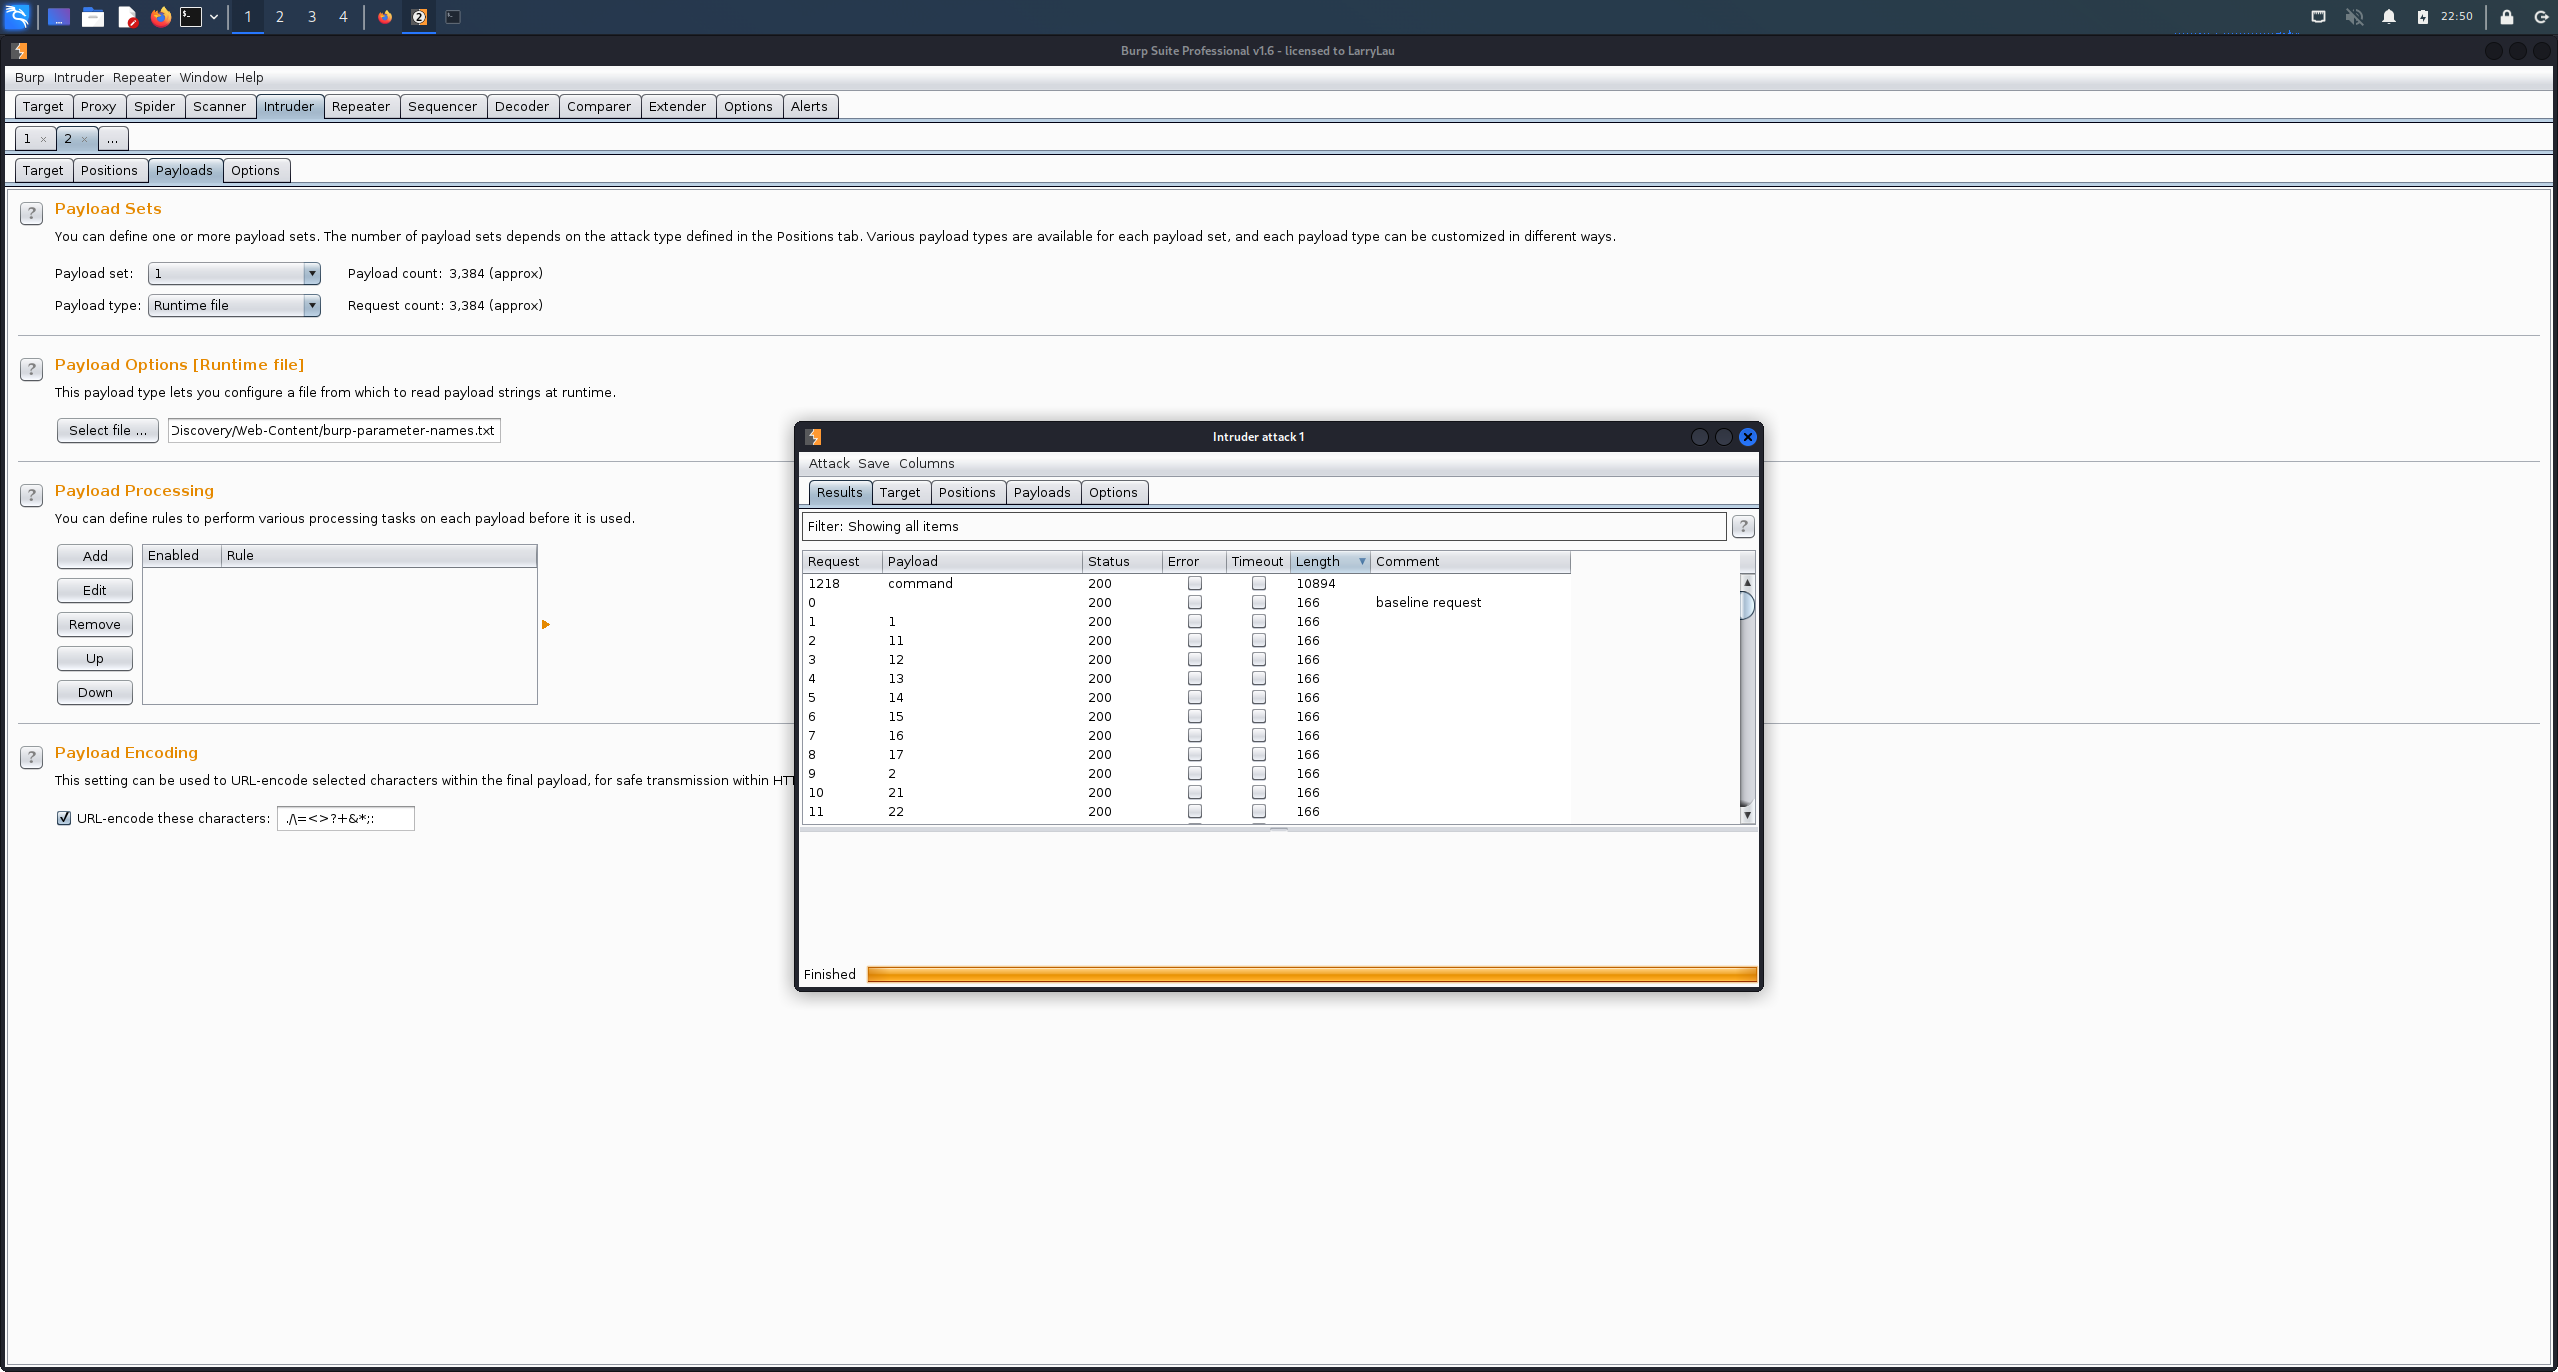Switch to workspace 2
Viewport: 2558px width, 1372px height.
(x=280, y=17)
